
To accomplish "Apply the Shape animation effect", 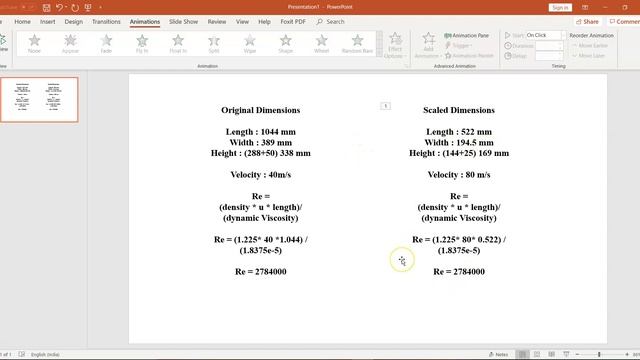I will coord(286,44).
